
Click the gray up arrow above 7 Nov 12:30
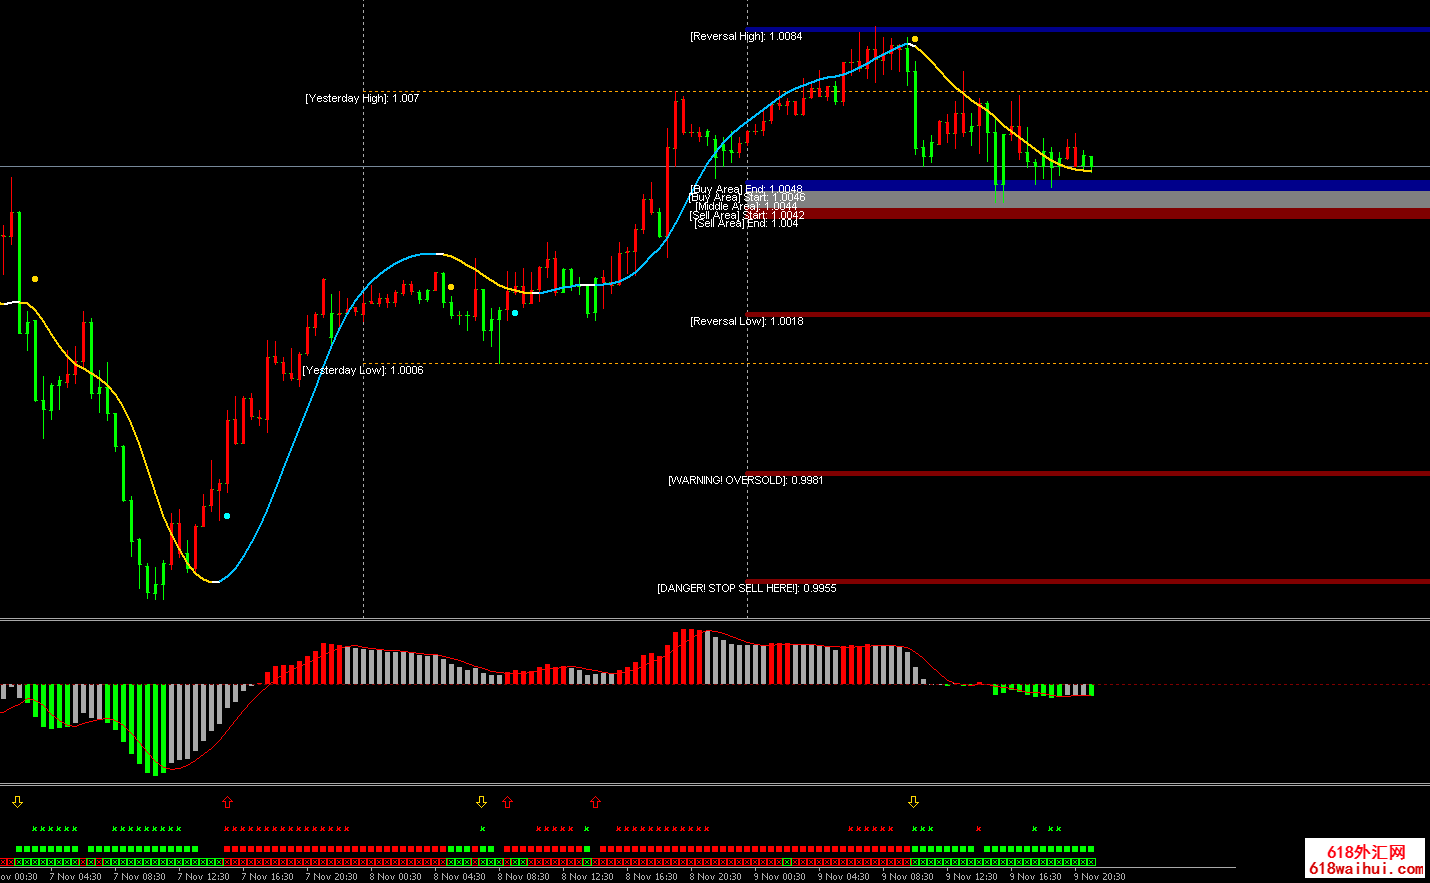pyautogui.click(x=227, y=802)
